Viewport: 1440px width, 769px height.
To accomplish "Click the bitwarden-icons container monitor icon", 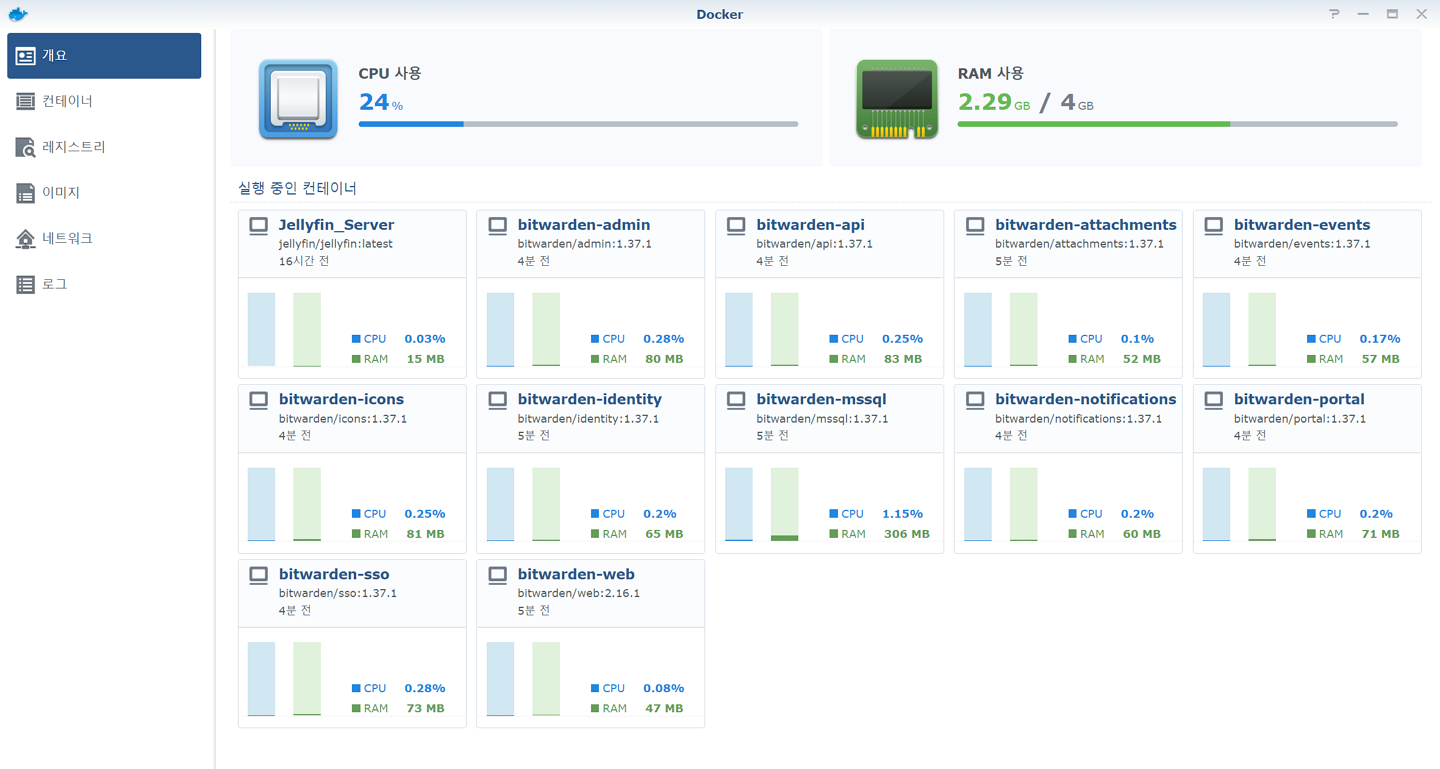I will pyautogui.click(x=259, y=400).
